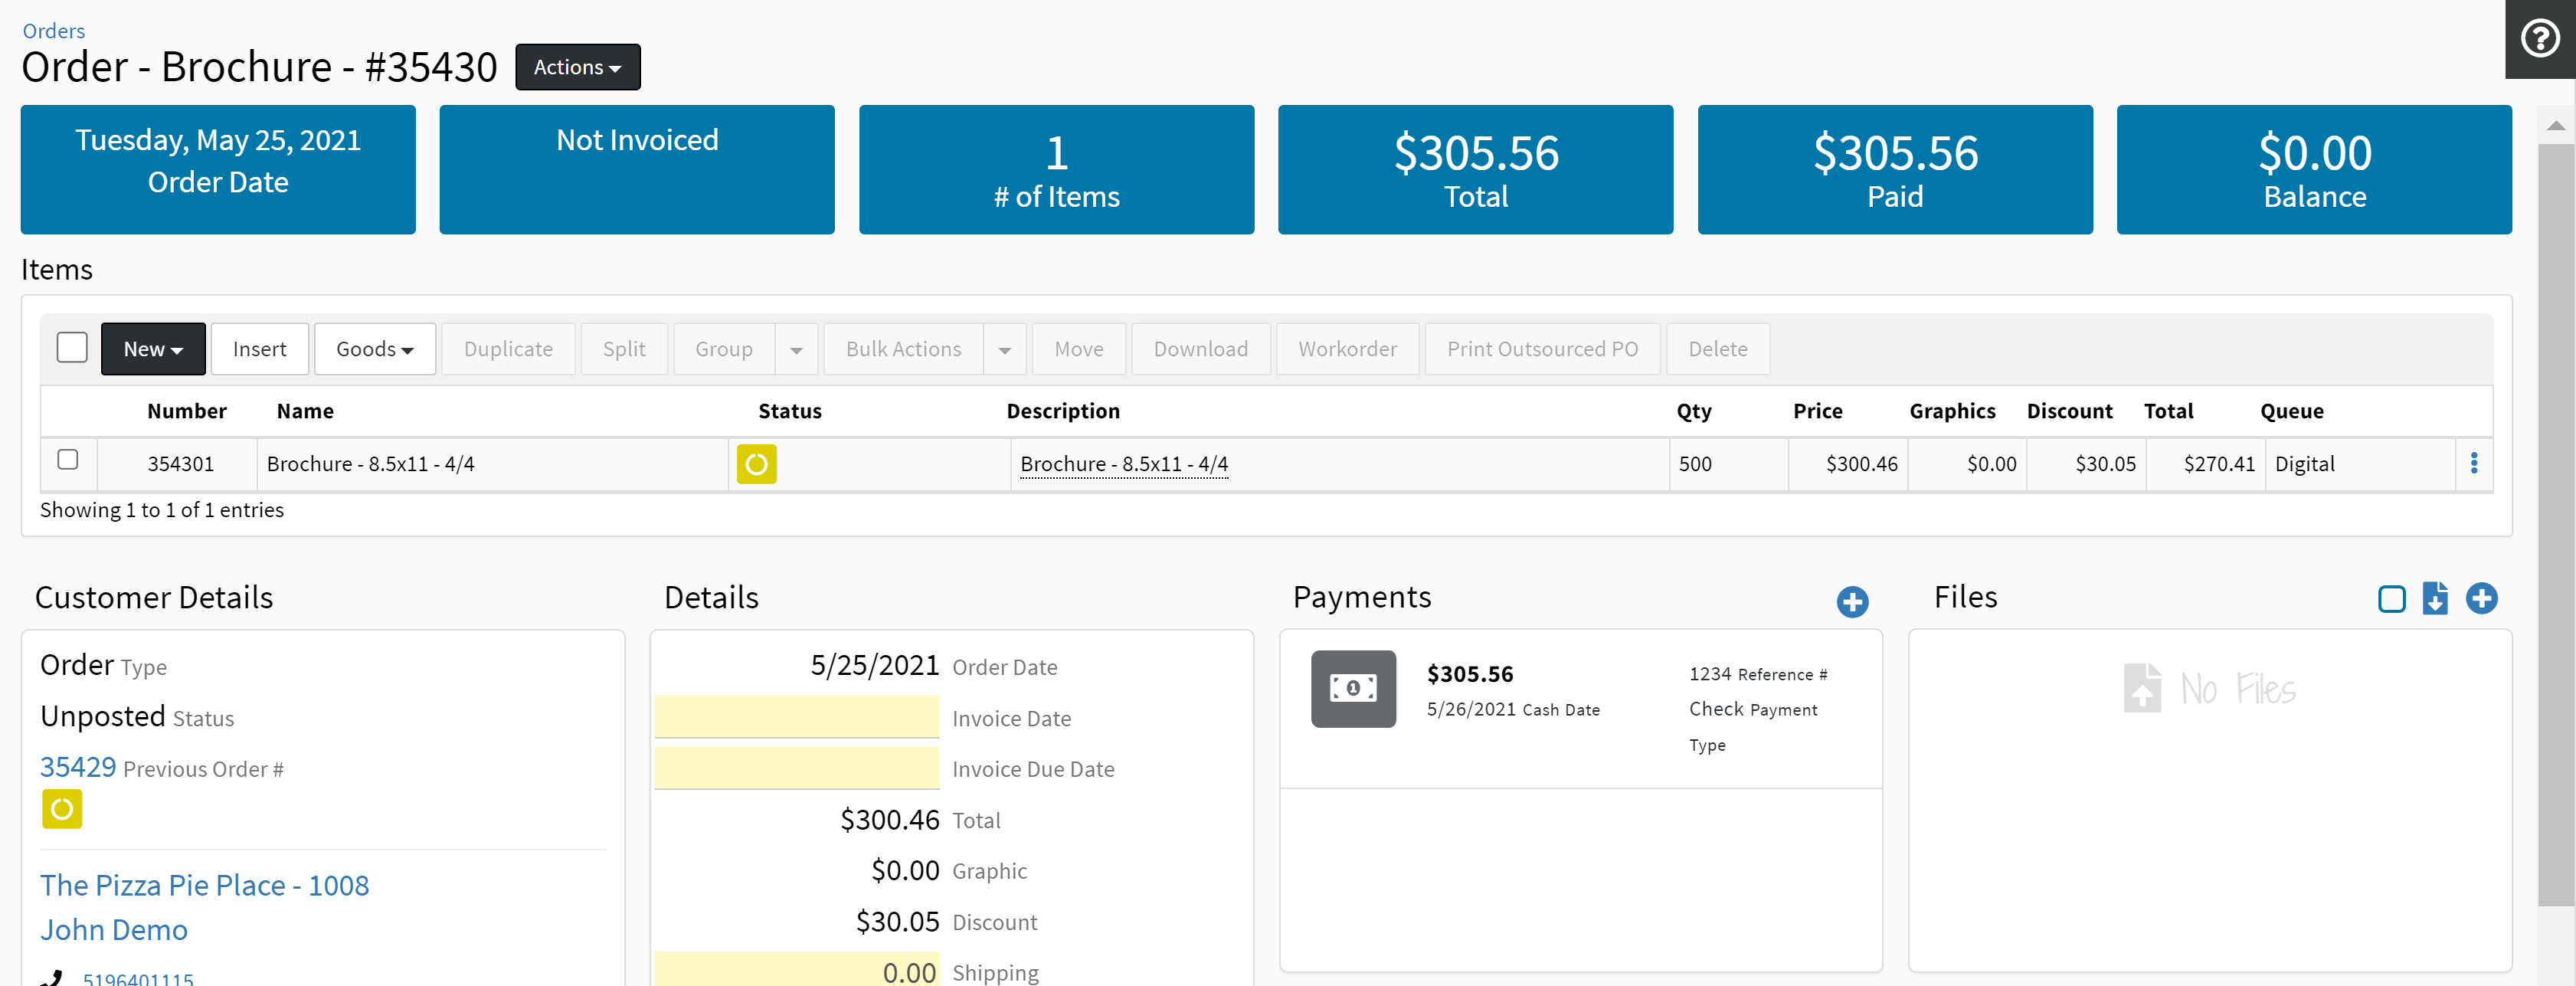Open previous order 35429 link
2576x986 pixels.
click(78, 767)
